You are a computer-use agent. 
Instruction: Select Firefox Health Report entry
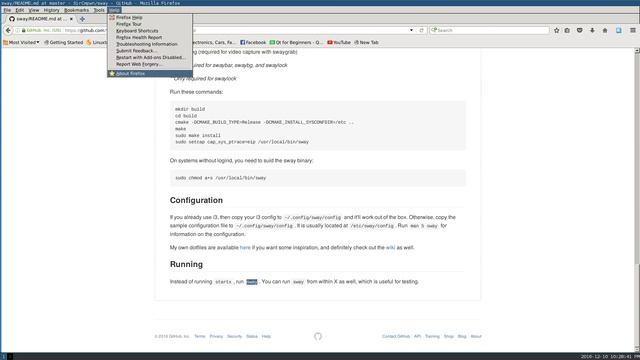pyautogui.click(x=150, y=37)
